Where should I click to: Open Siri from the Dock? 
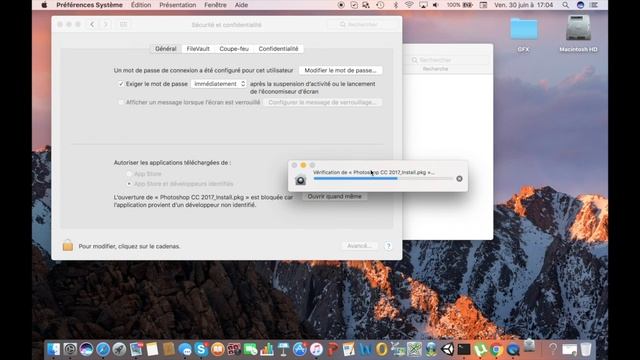tap(86, 349)
